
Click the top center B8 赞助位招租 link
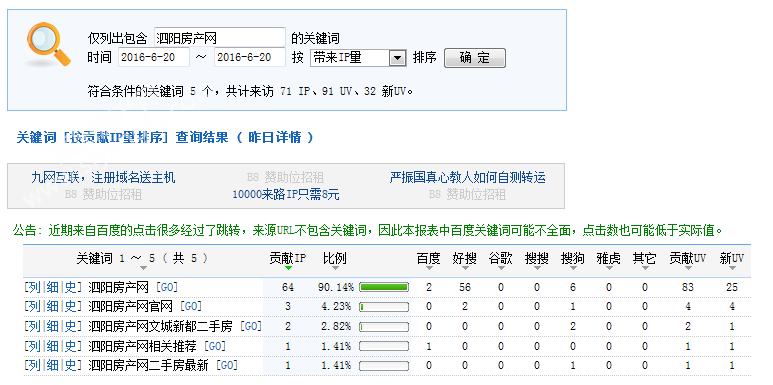[285, 177]
